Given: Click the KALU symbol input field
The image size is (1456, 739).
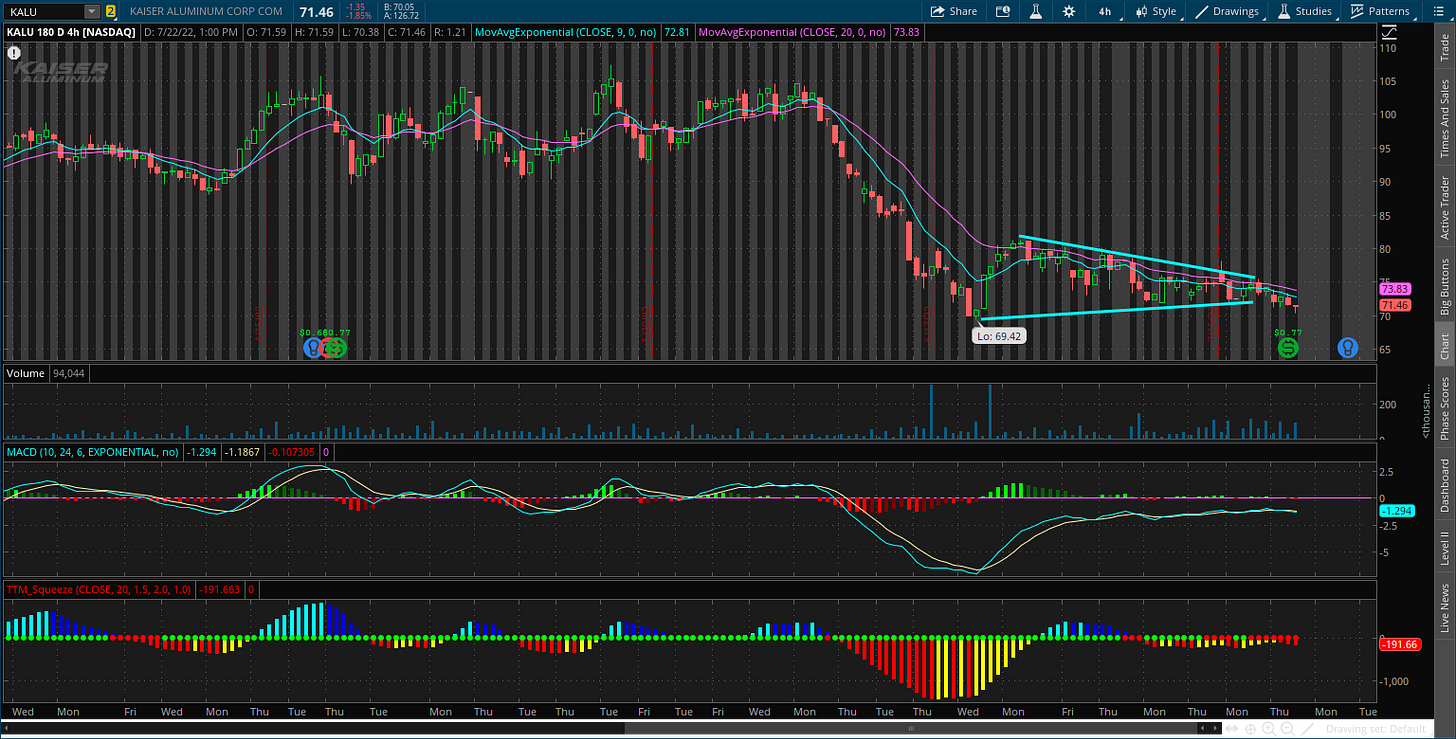Looking at the screenshot, I should (x=43, y=11).
